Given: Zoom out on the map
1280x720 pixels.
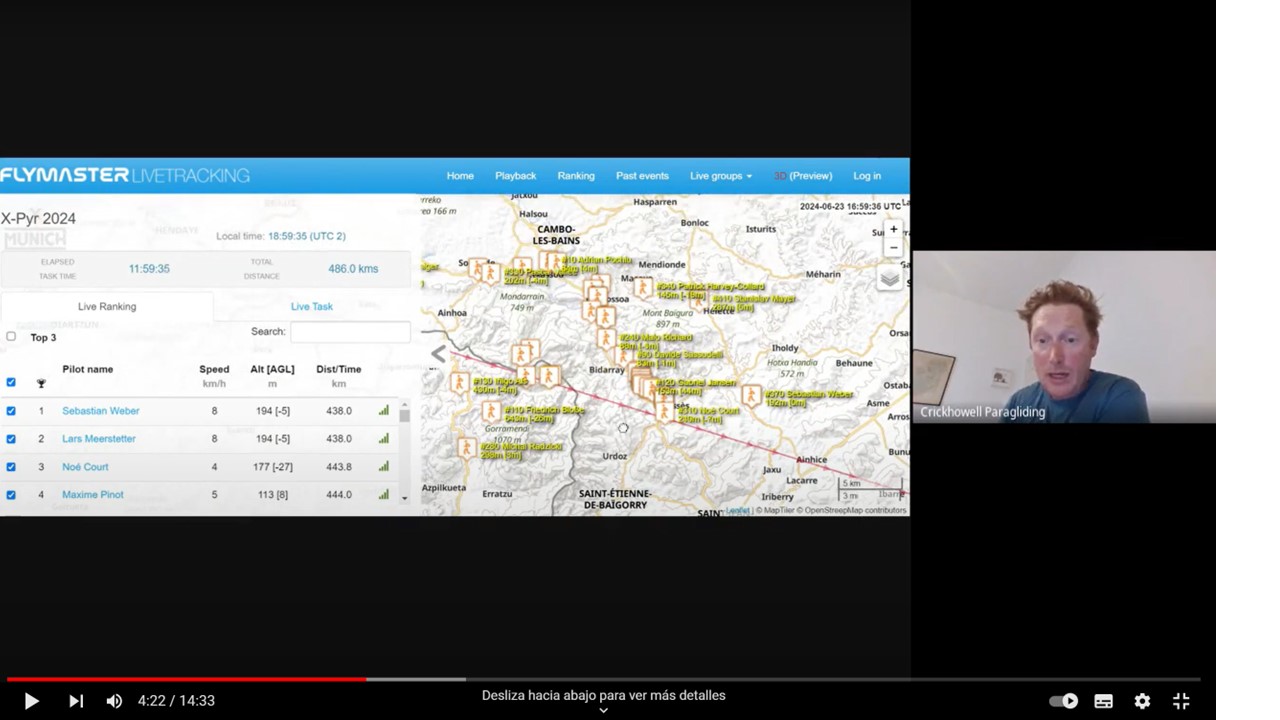Looking at the screenshot, I should click(893, 248).
